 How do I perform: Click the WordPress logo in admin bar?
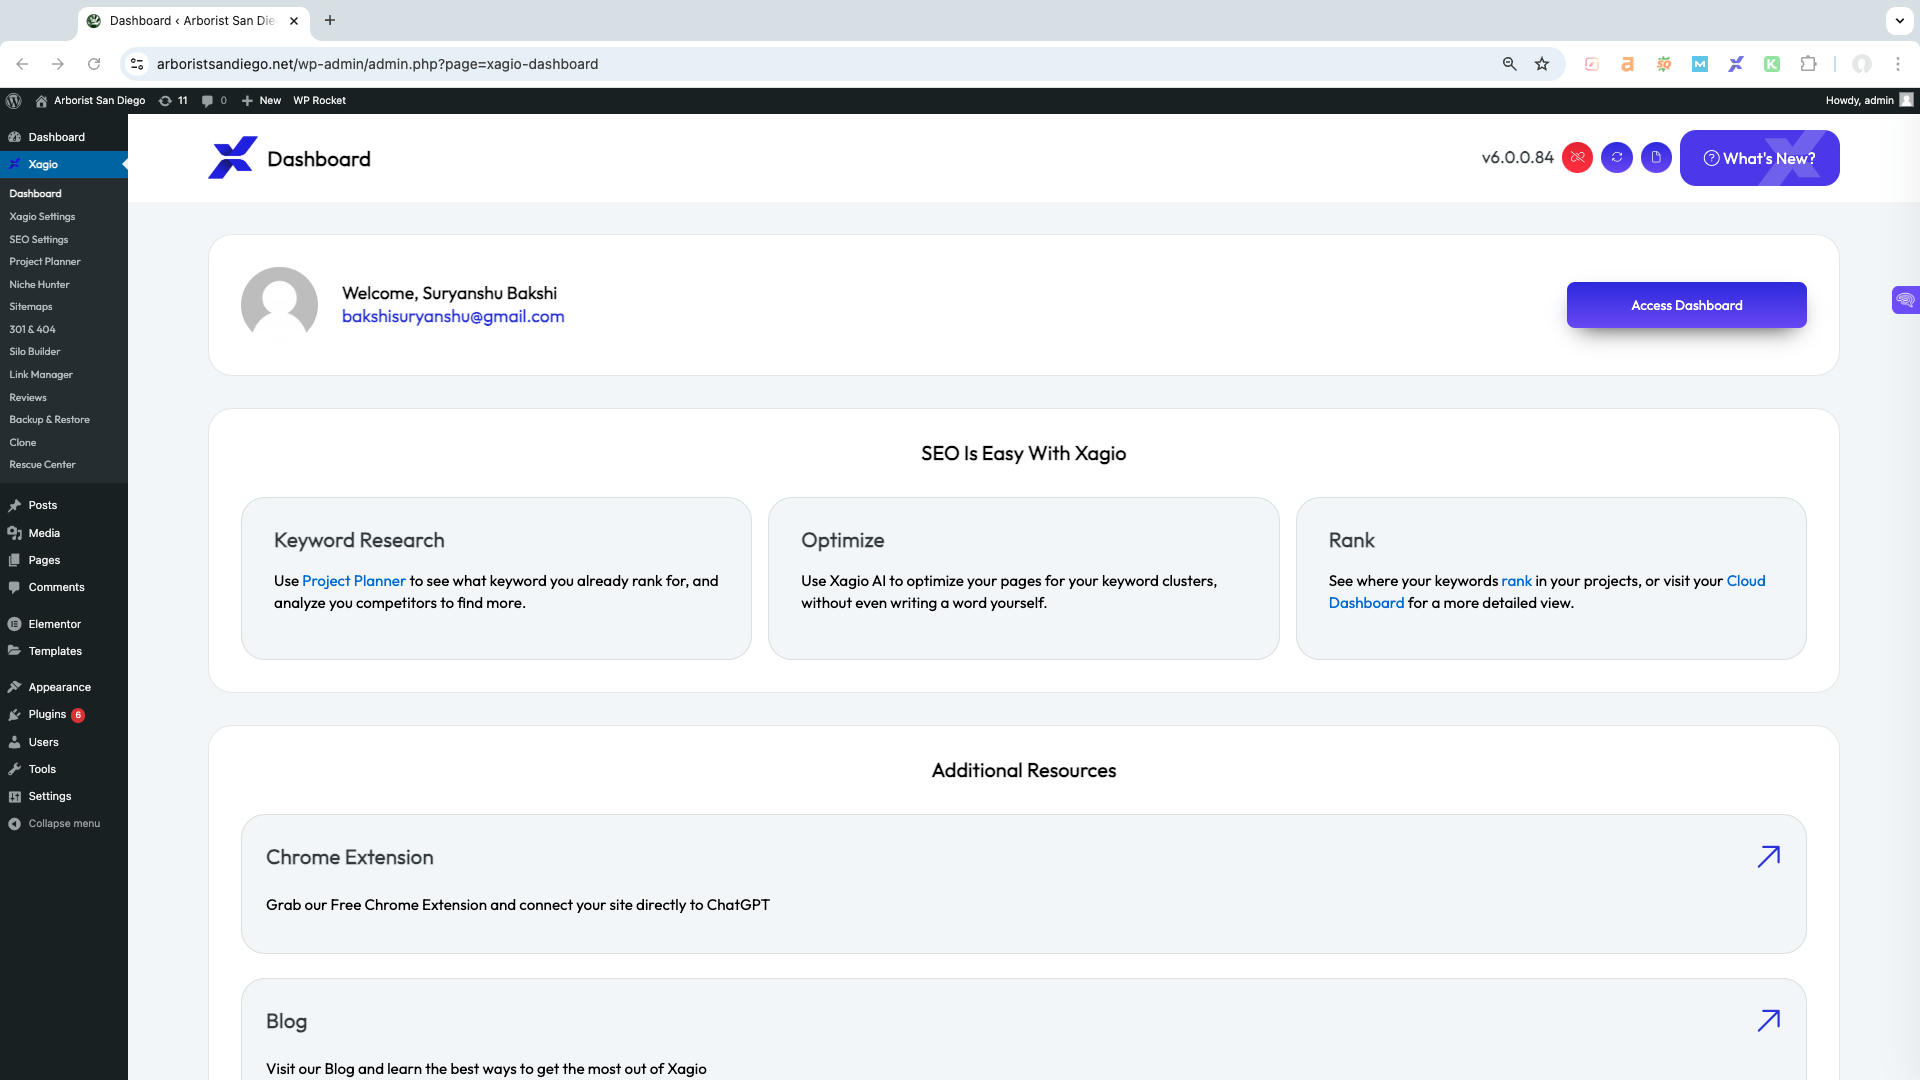(x=14, y=100)
